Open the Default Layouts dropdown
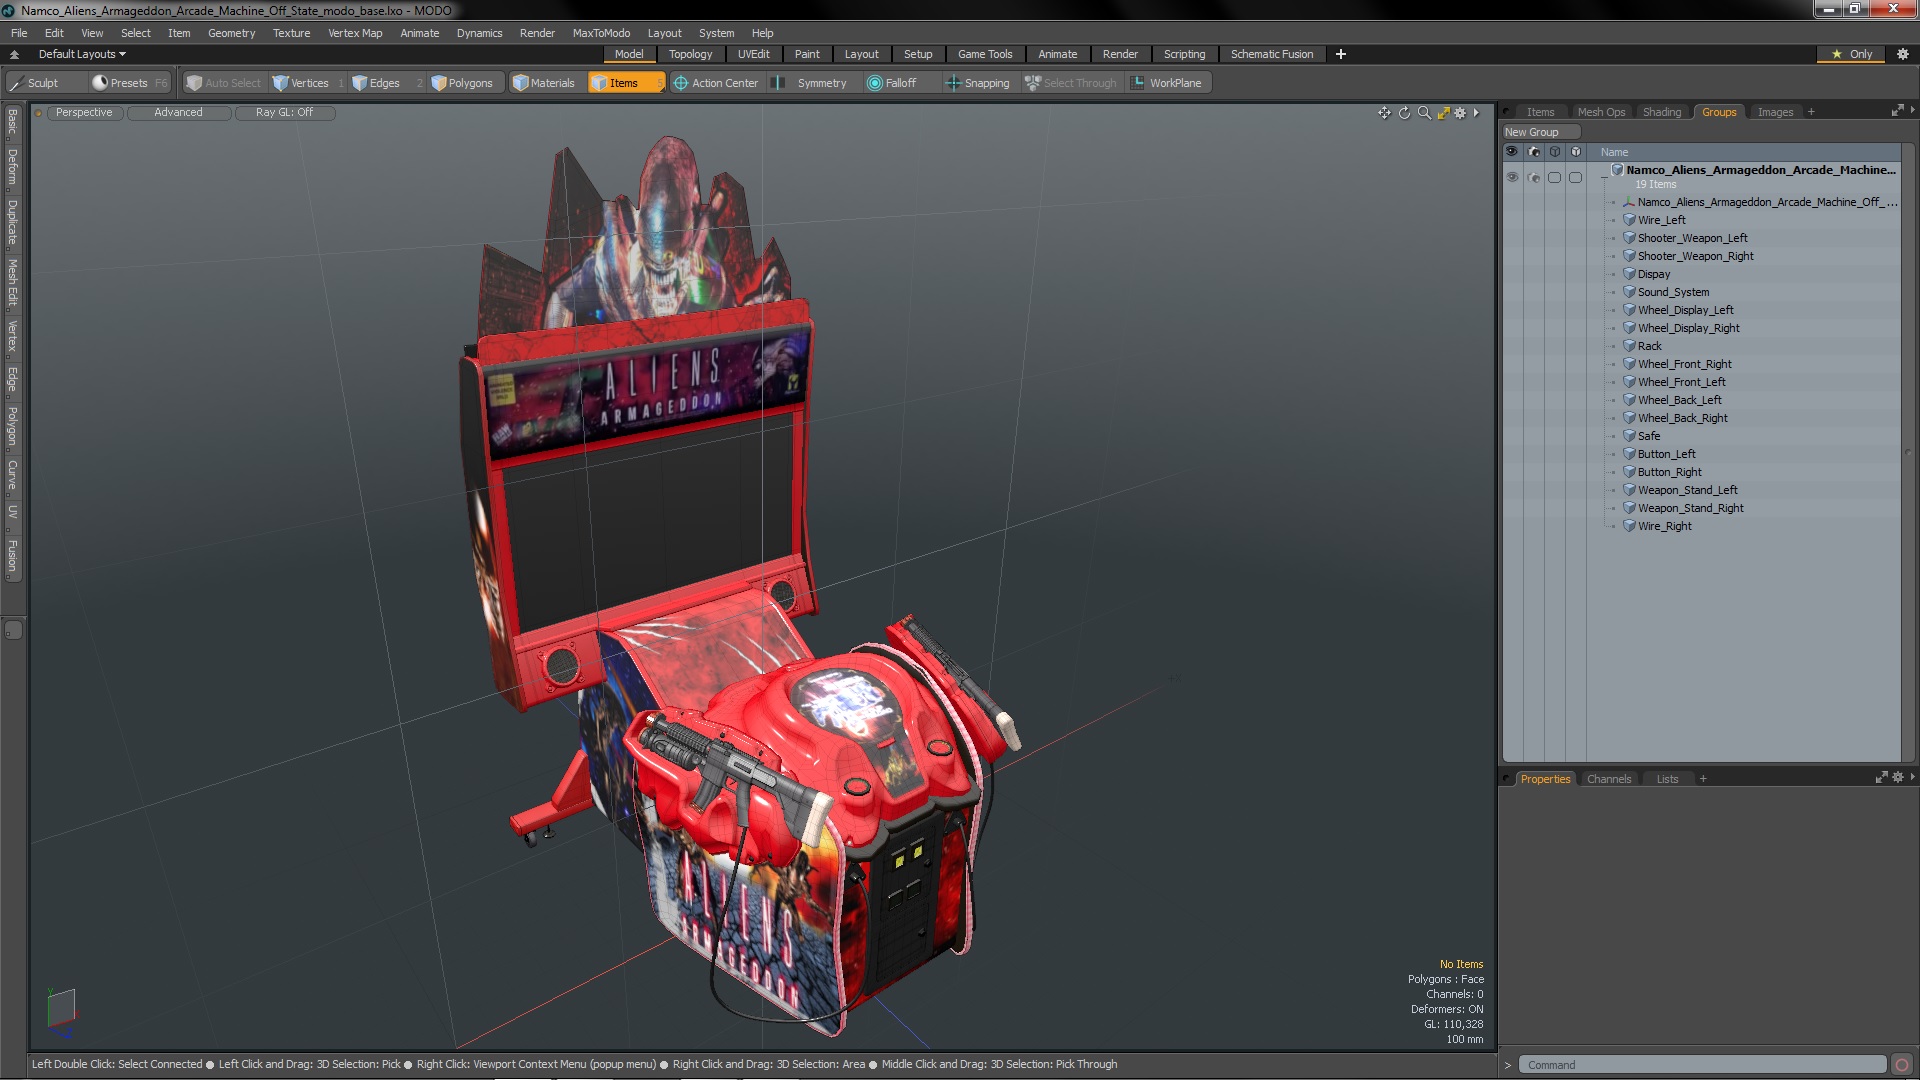 (x=82, y=54)
